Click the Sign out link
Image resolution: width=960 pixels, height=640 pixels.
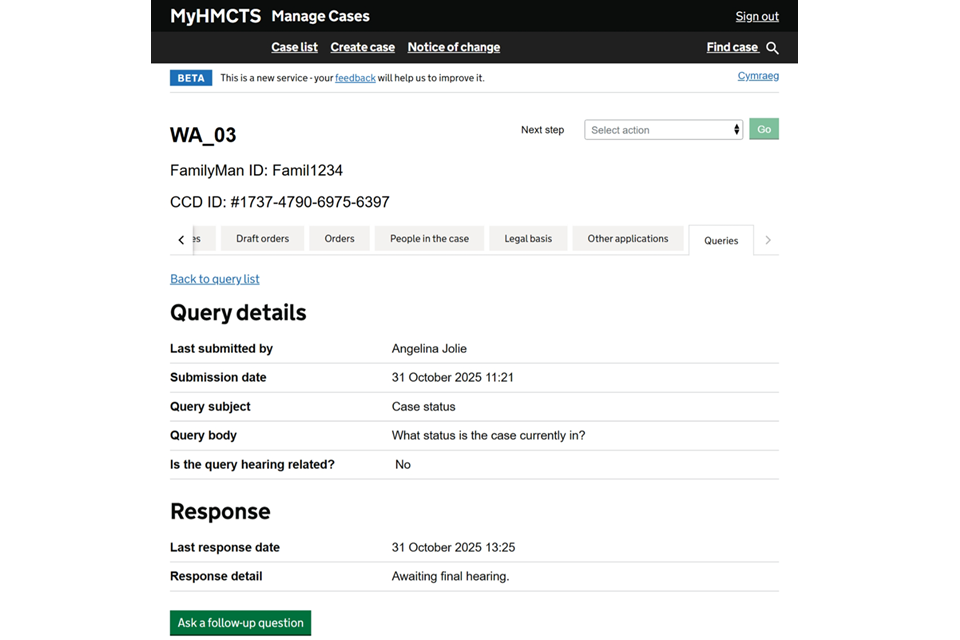pyautogui.click(x=757, y=16)
